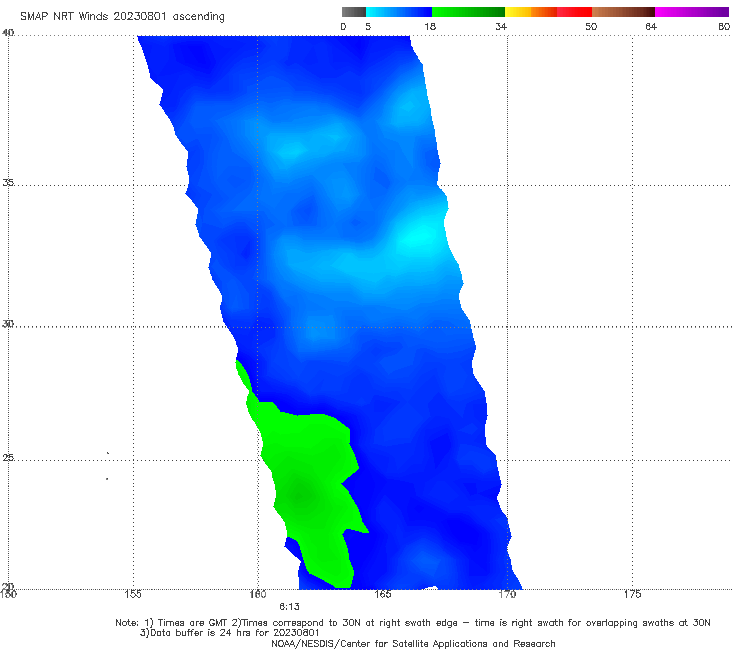Click the note 'Data buffer is 24 hrs for 20230801'
Viewport: 740px width, 650px height.
click(230, 633)
